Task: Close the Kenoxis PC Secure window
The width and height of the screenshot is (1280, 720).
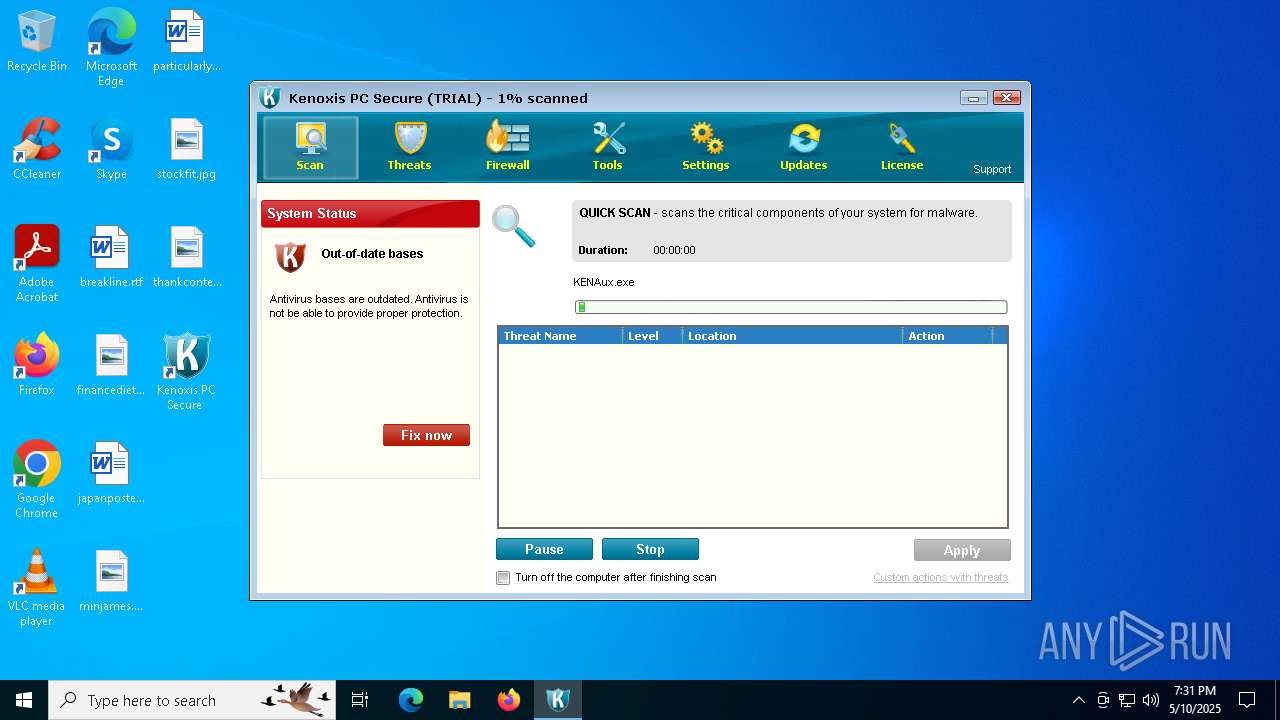Action: (x=1007, y=98)
